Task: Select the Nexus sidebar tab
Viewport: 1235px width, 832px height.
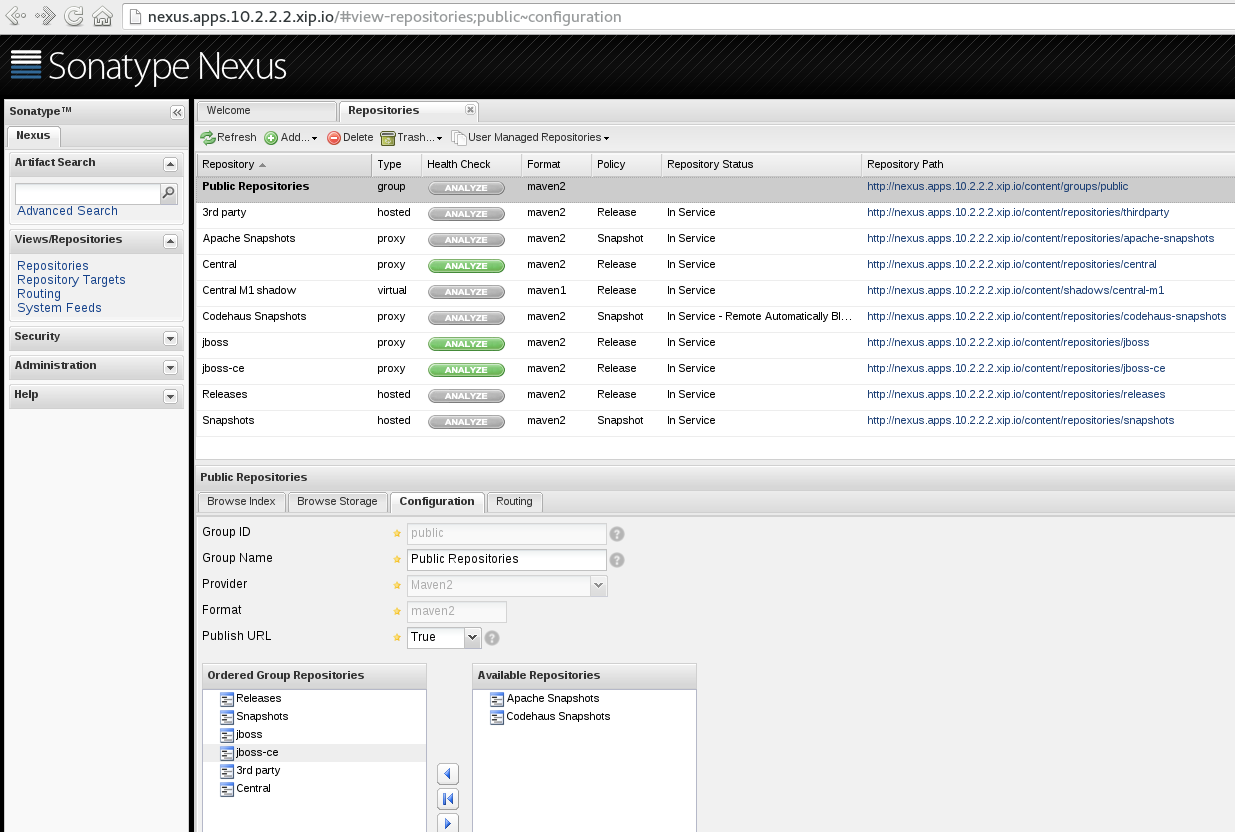Action: click(x=33, y=136)
